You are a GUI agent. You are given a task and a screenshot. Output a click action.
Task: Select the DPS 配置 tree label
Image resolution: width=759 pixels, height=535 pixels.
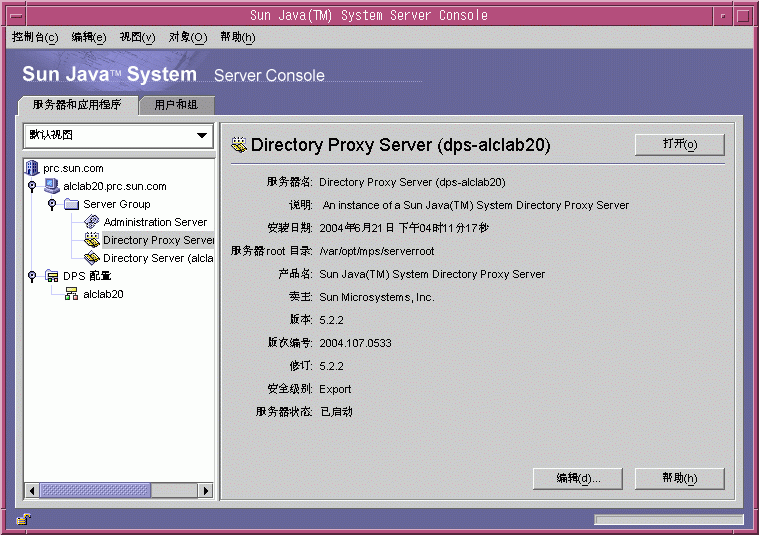pyautogui.click(x=87, y=275)
